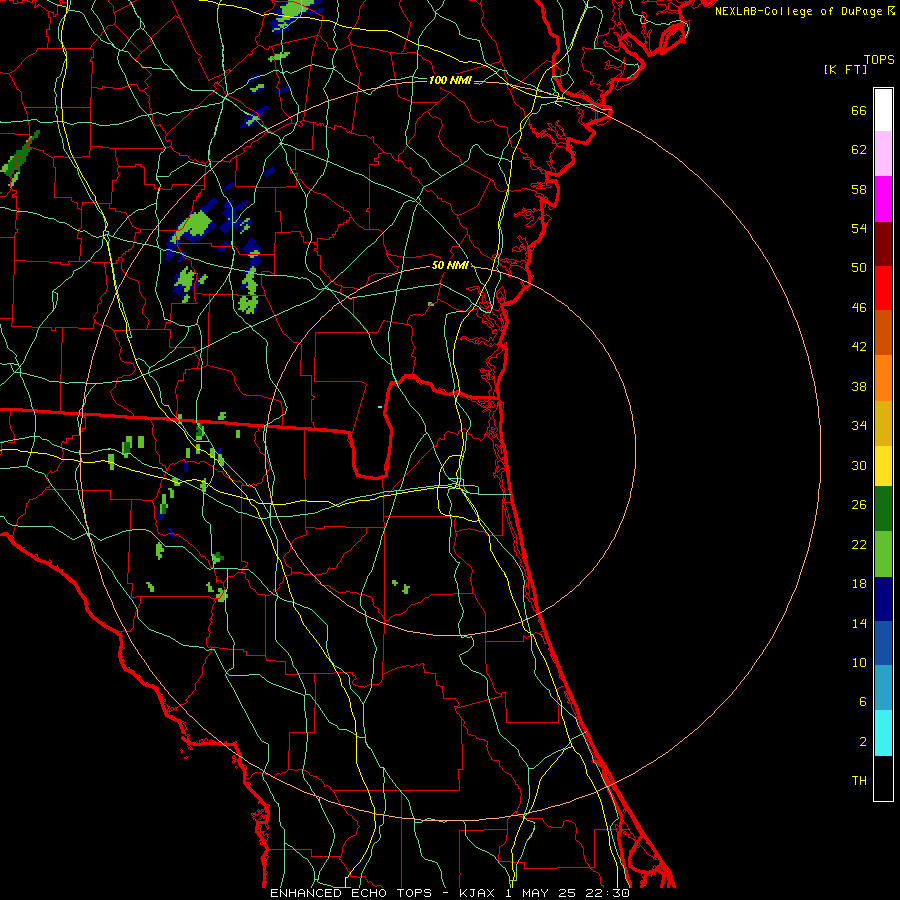
Task: Click the legend value "26"
Action: click(x=859, y=505)
